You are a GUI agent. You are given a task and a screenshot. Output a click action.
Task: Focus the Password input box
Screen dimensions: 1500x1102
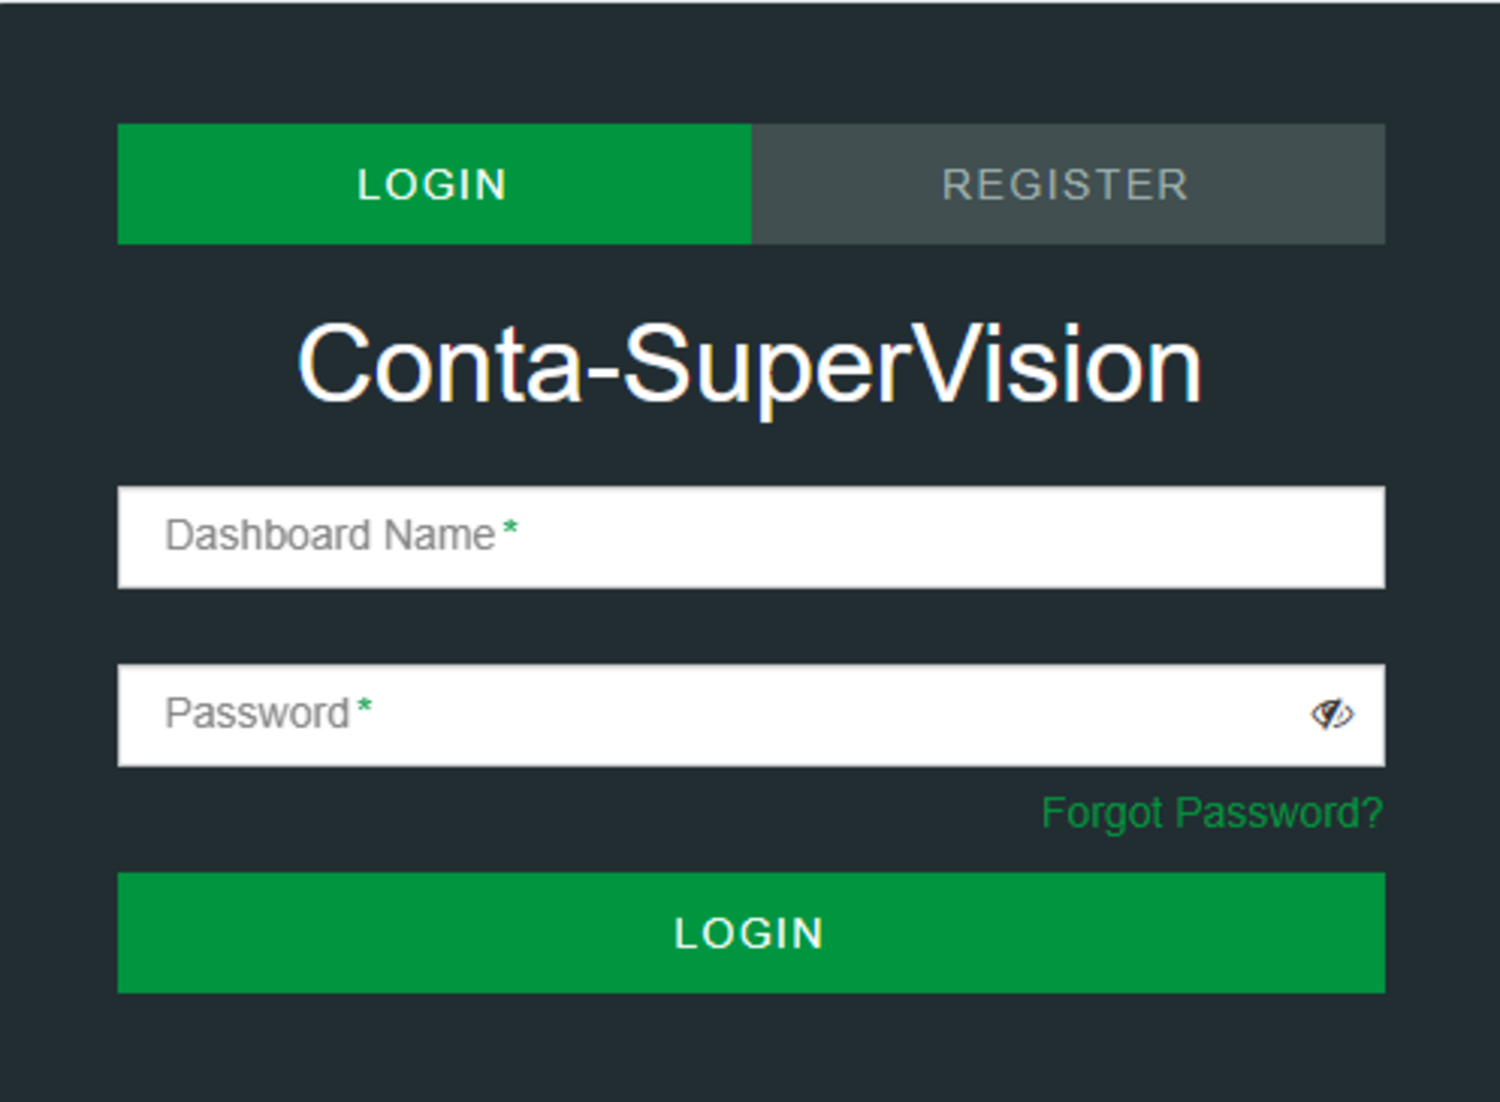pyautogui.click(x=700, y=714)
